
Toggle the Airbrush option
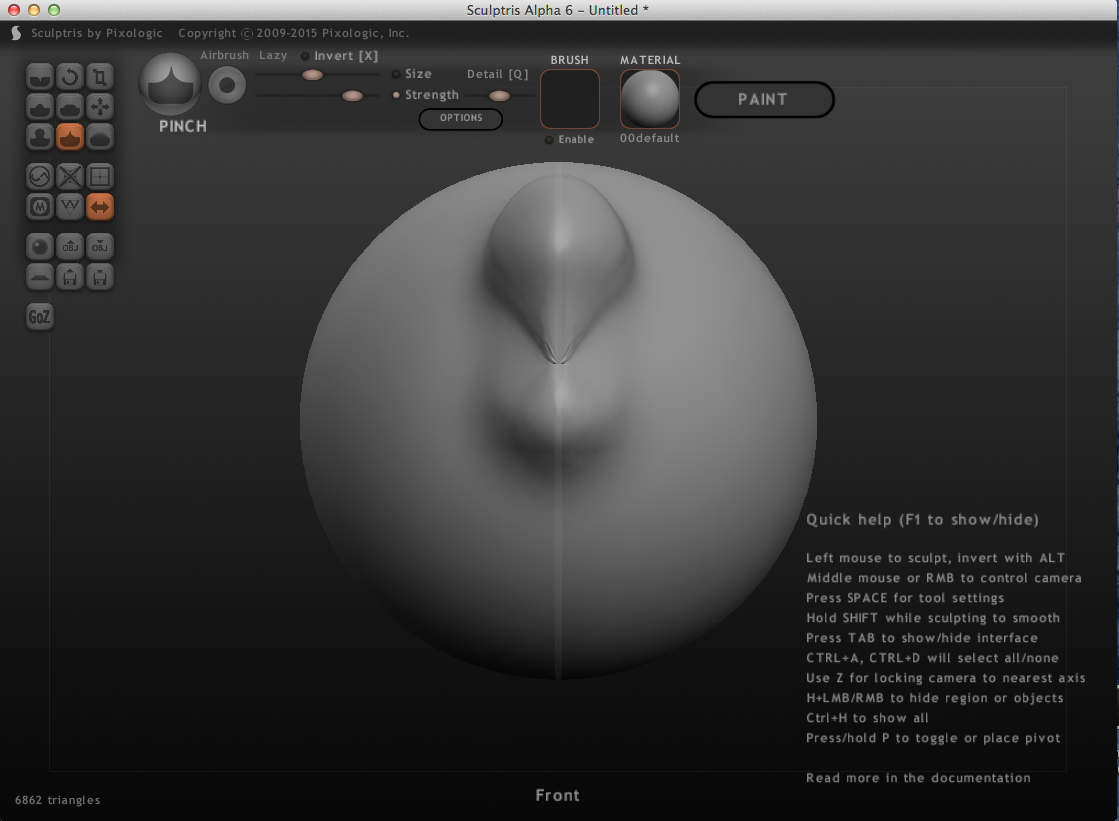224,55
